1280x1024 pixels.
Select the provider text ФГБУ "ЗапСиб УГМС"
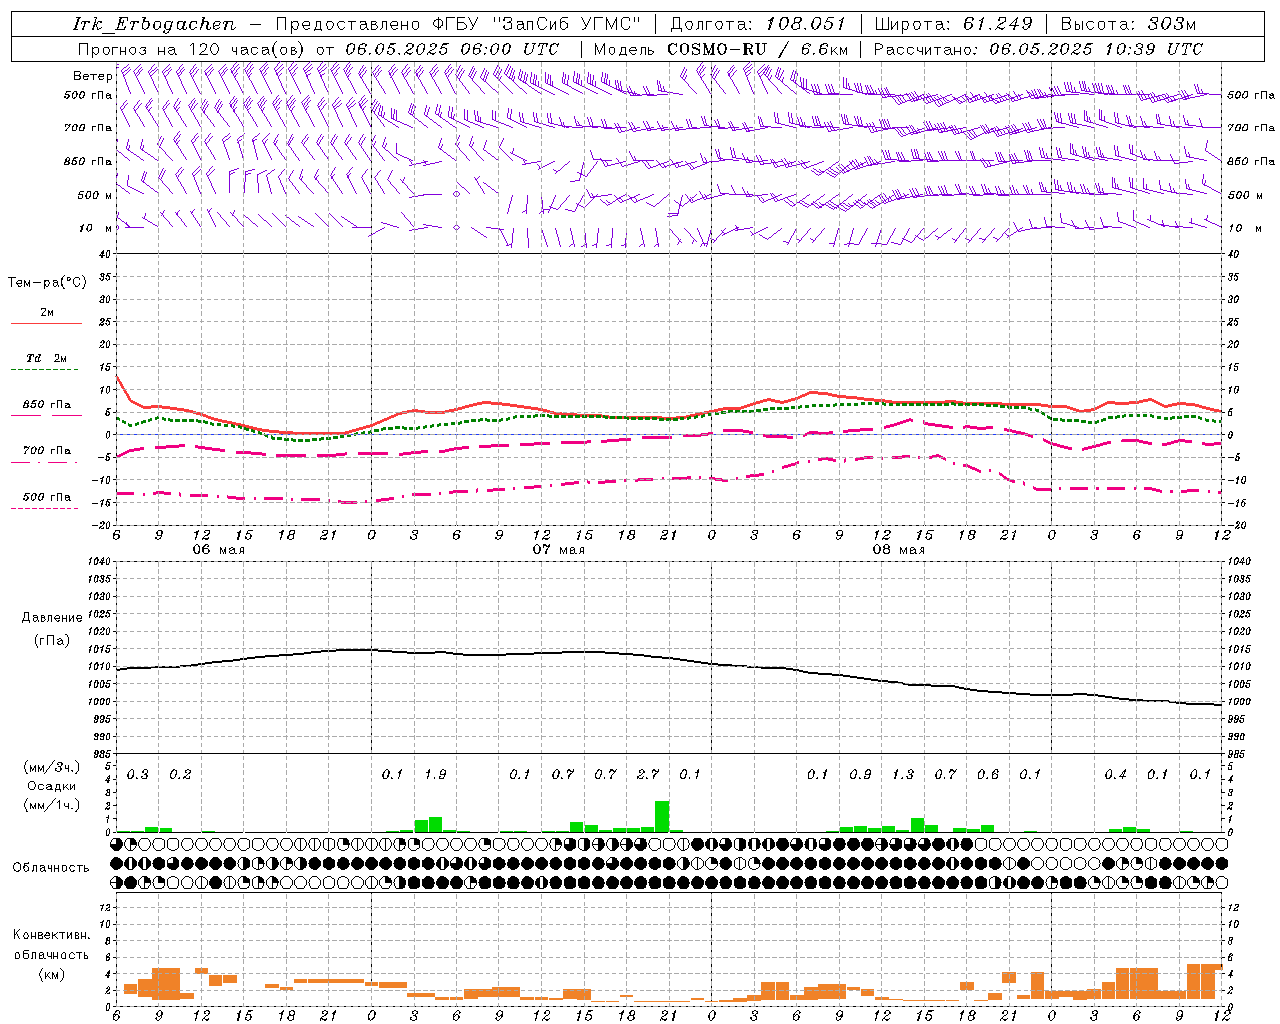coord(535,24)
